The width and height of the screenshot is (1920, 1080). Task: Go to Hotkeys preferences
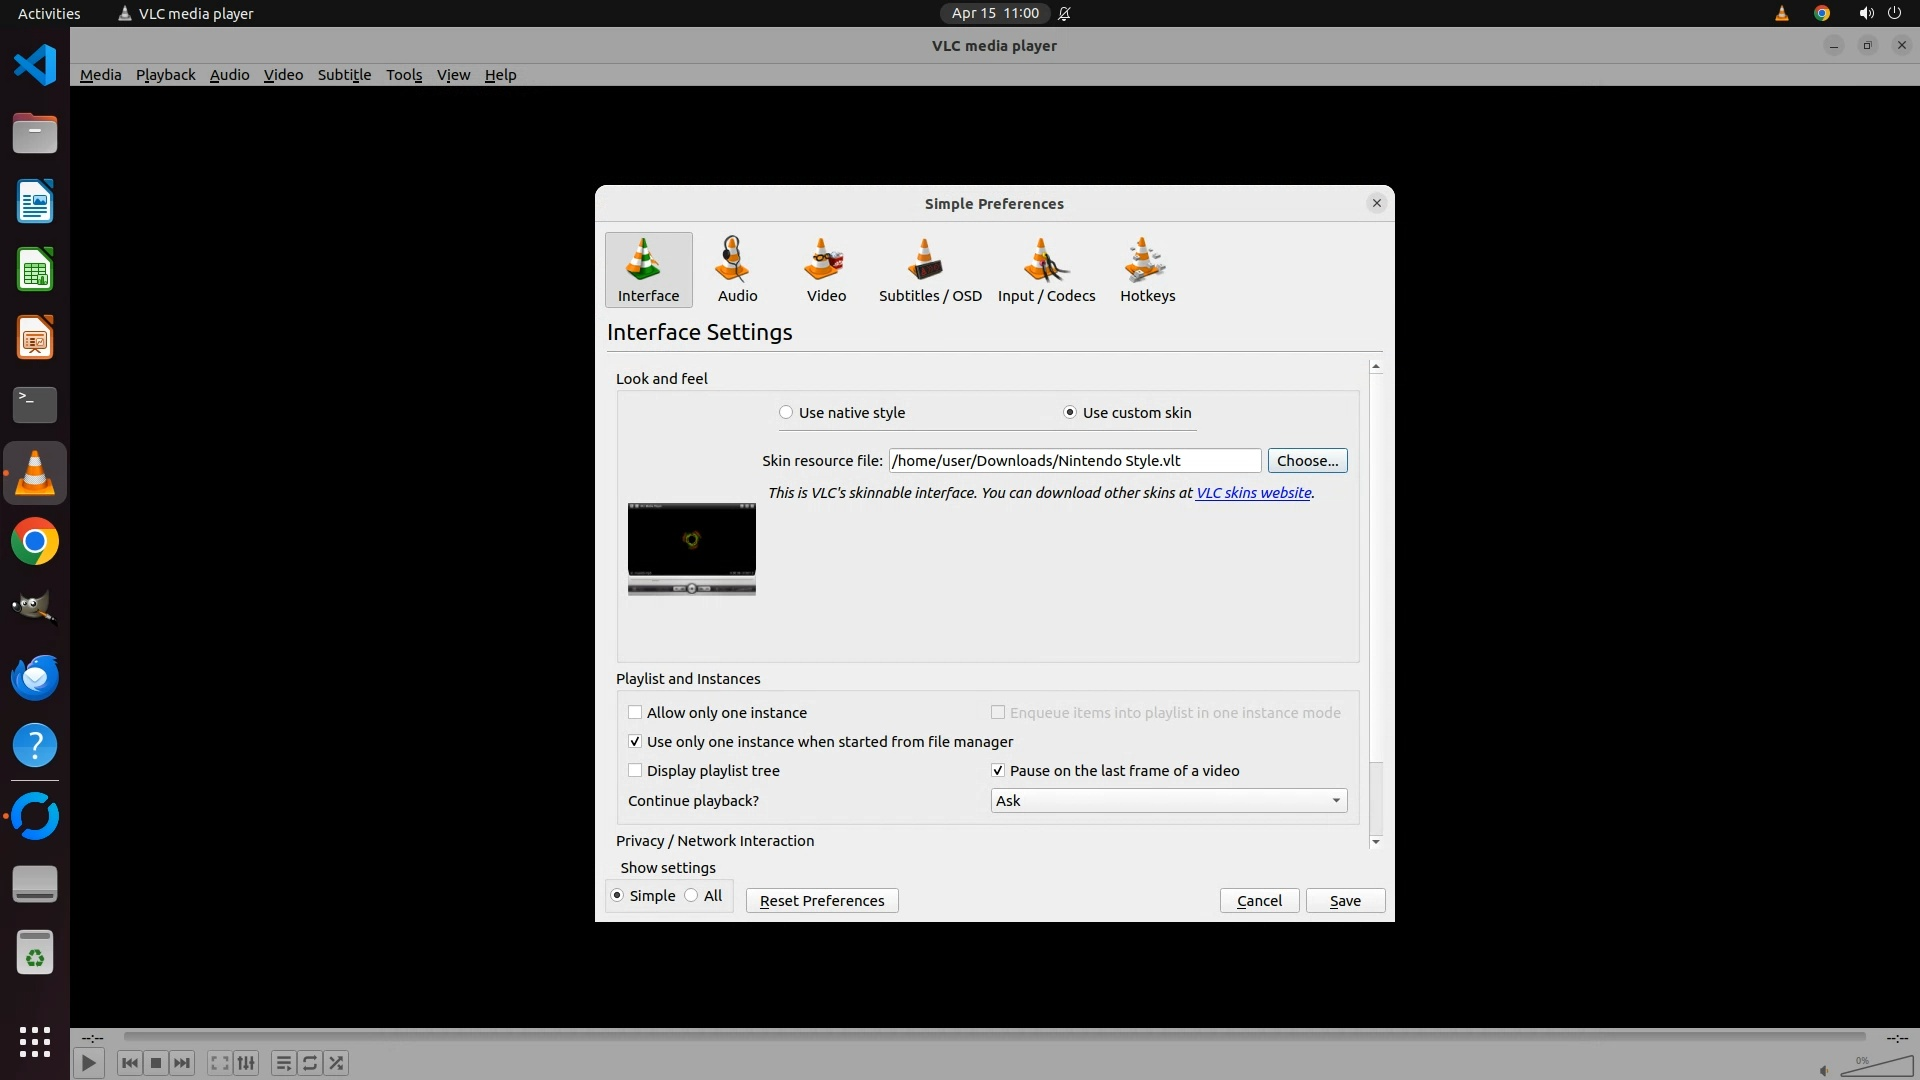click(x=1147, y=270)
